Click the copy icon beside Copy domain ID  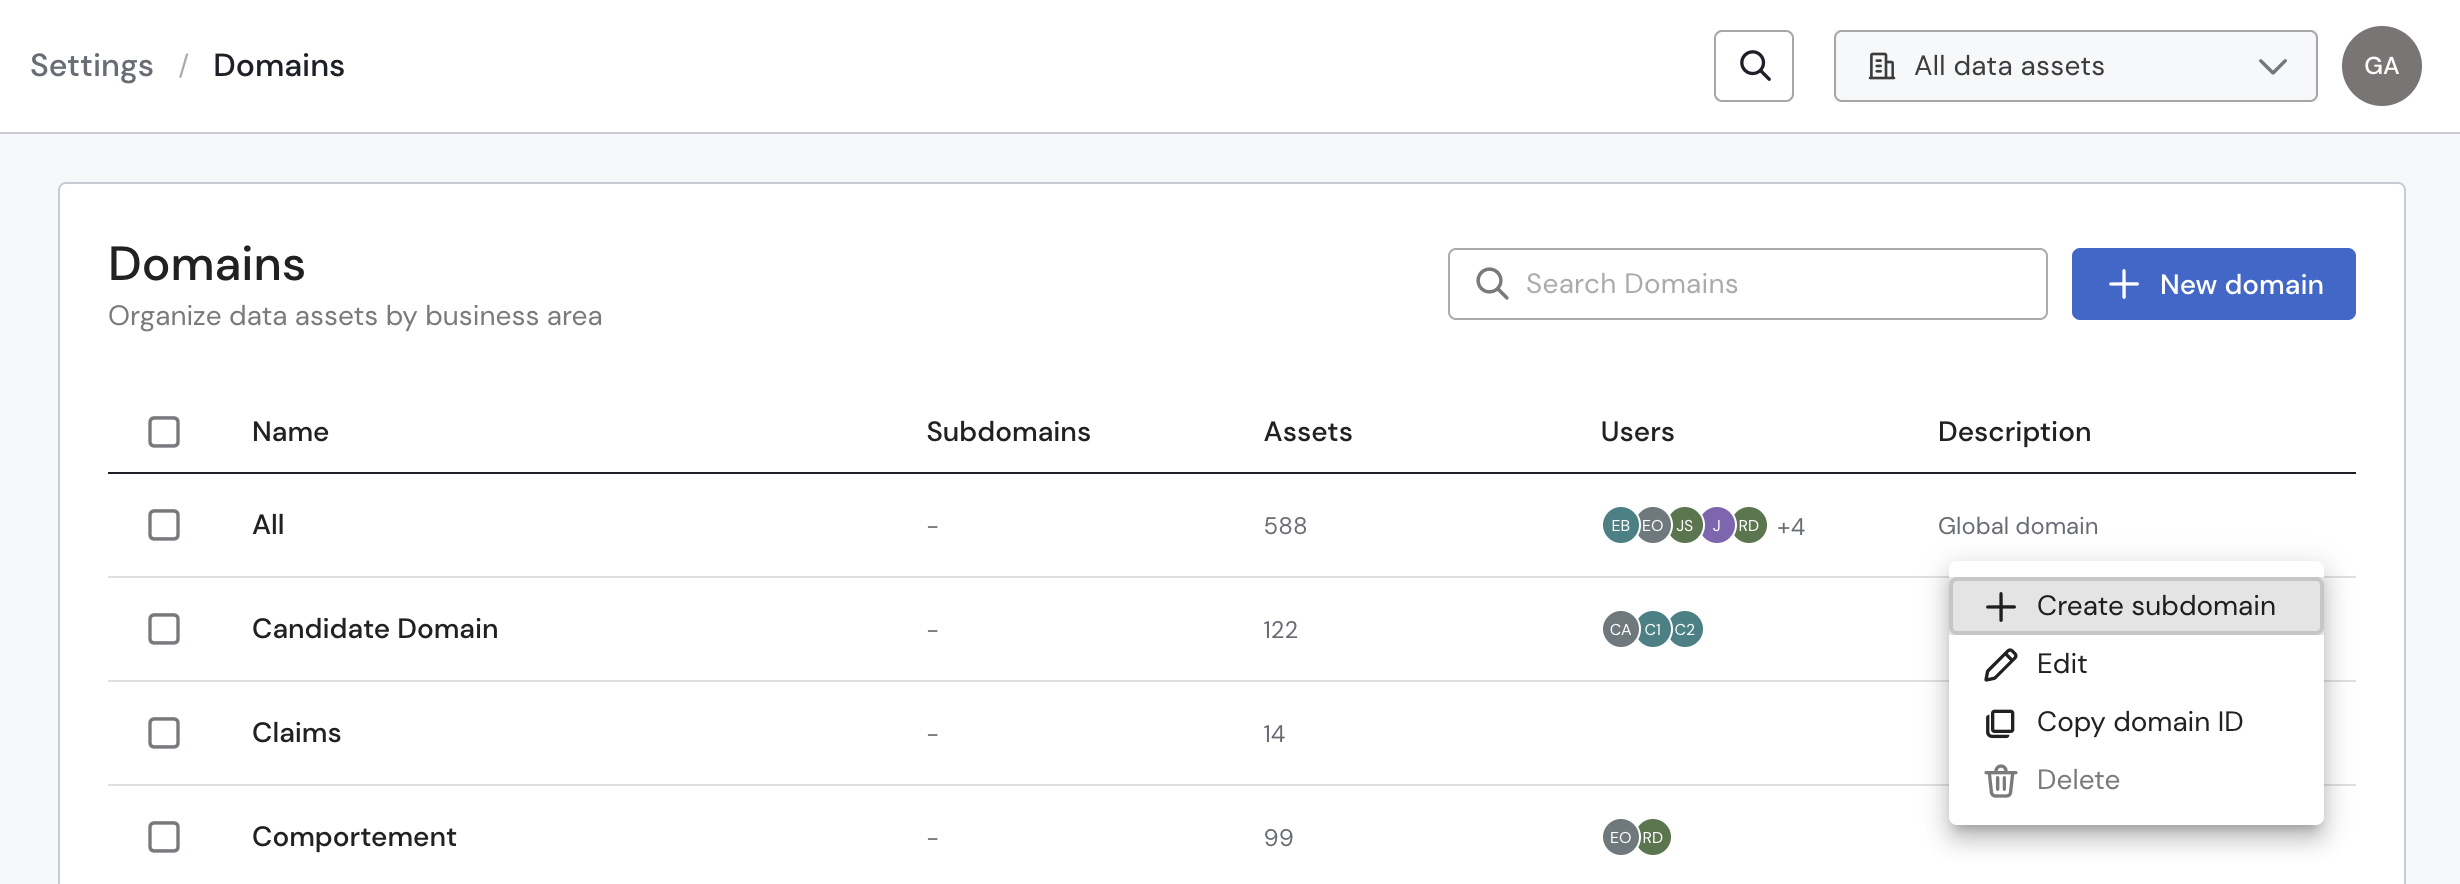(2001, 722)
